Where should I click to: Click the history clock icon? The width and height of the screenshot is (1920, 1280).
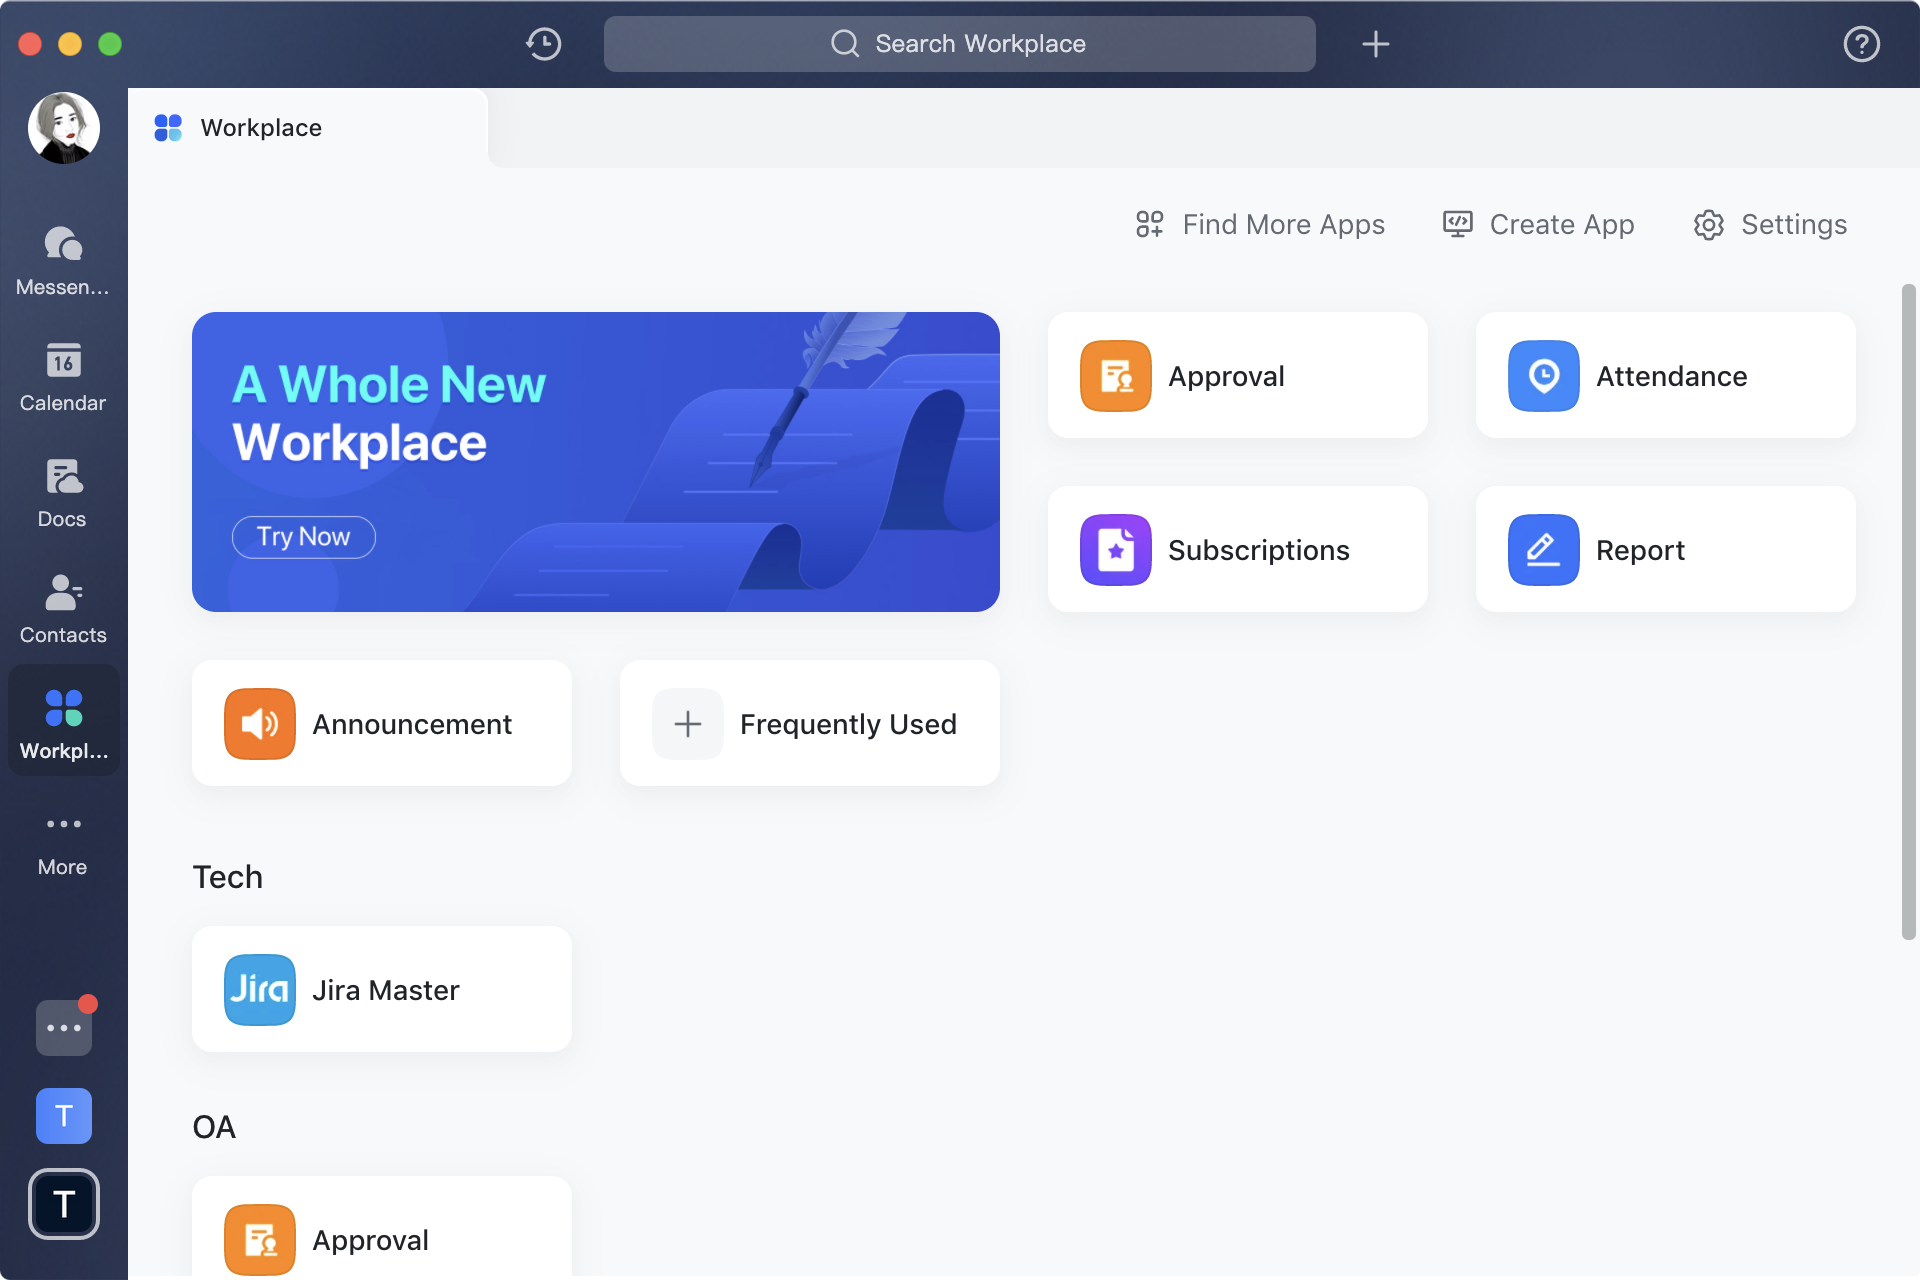(x=544, y=44)
